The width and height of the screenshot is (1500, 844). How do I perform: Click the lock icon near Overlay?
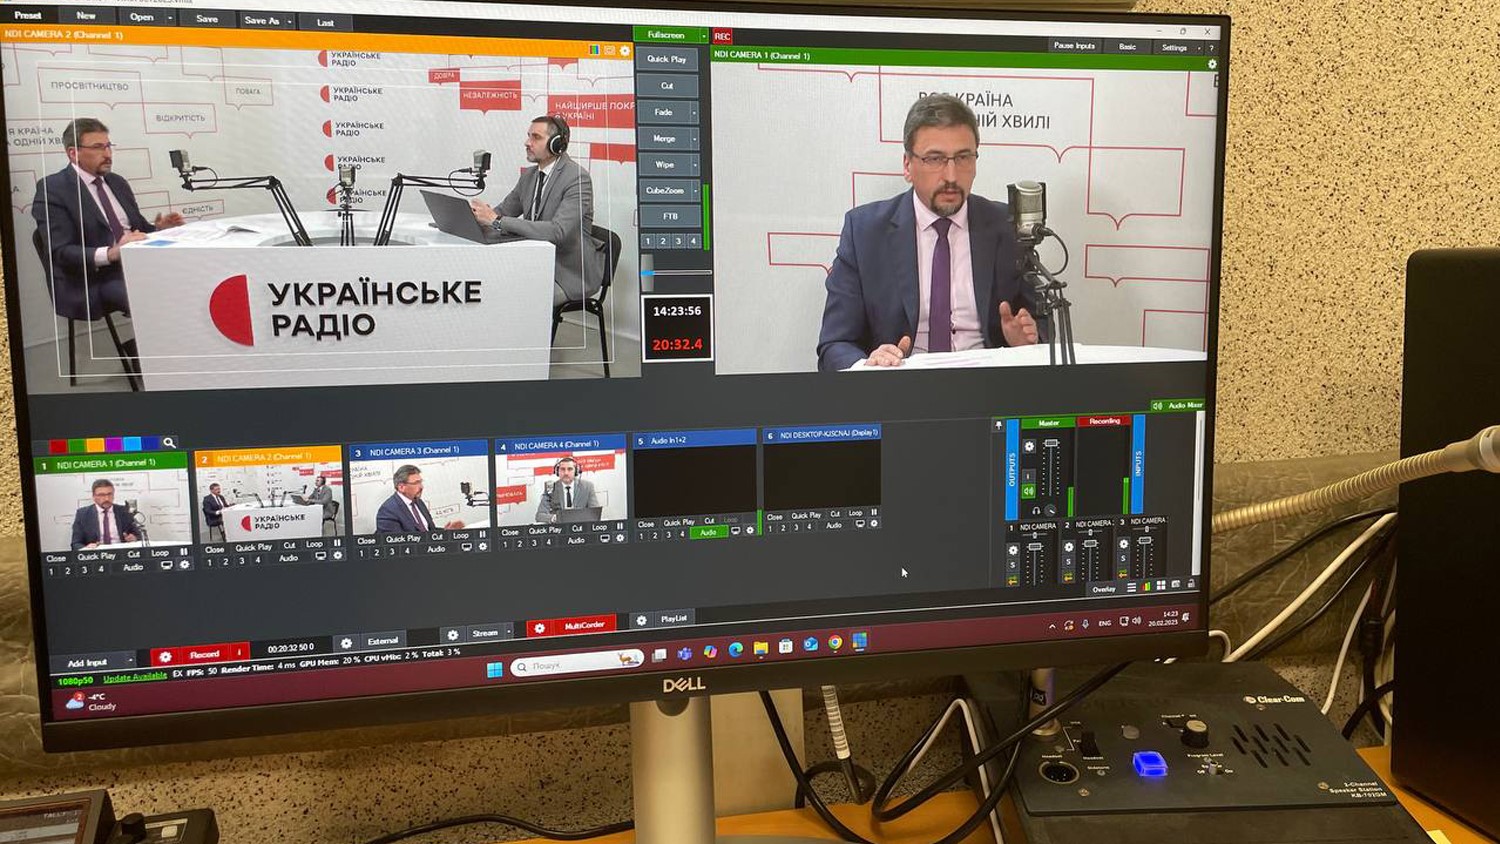pos(1190,583)
